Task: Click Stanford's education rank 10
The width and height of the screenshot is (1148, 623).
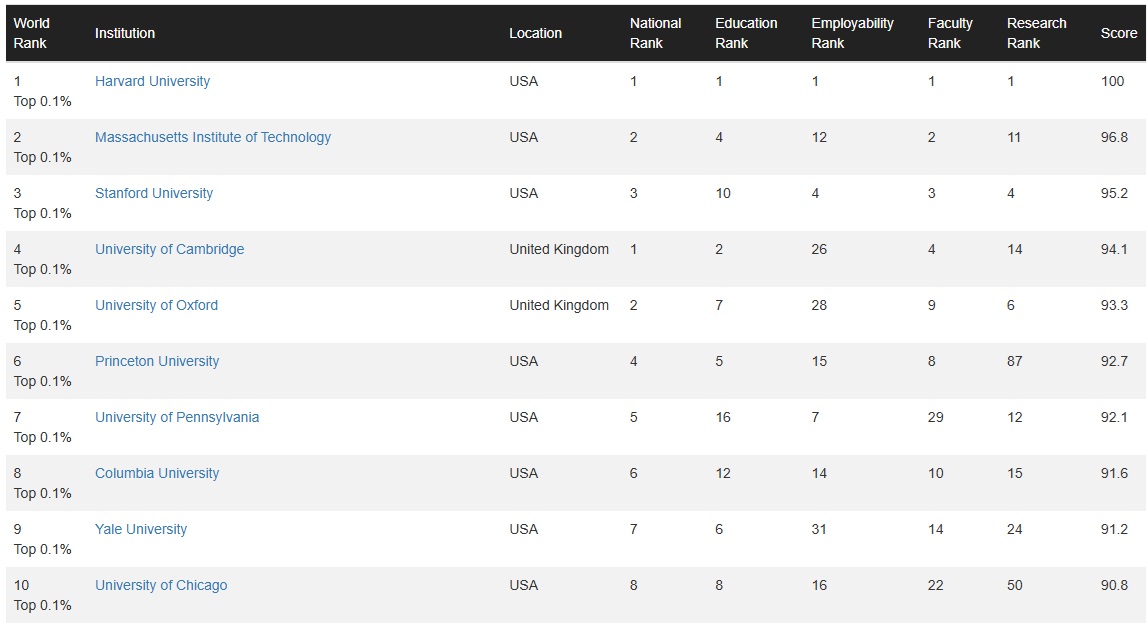Action: click(723, 193)
